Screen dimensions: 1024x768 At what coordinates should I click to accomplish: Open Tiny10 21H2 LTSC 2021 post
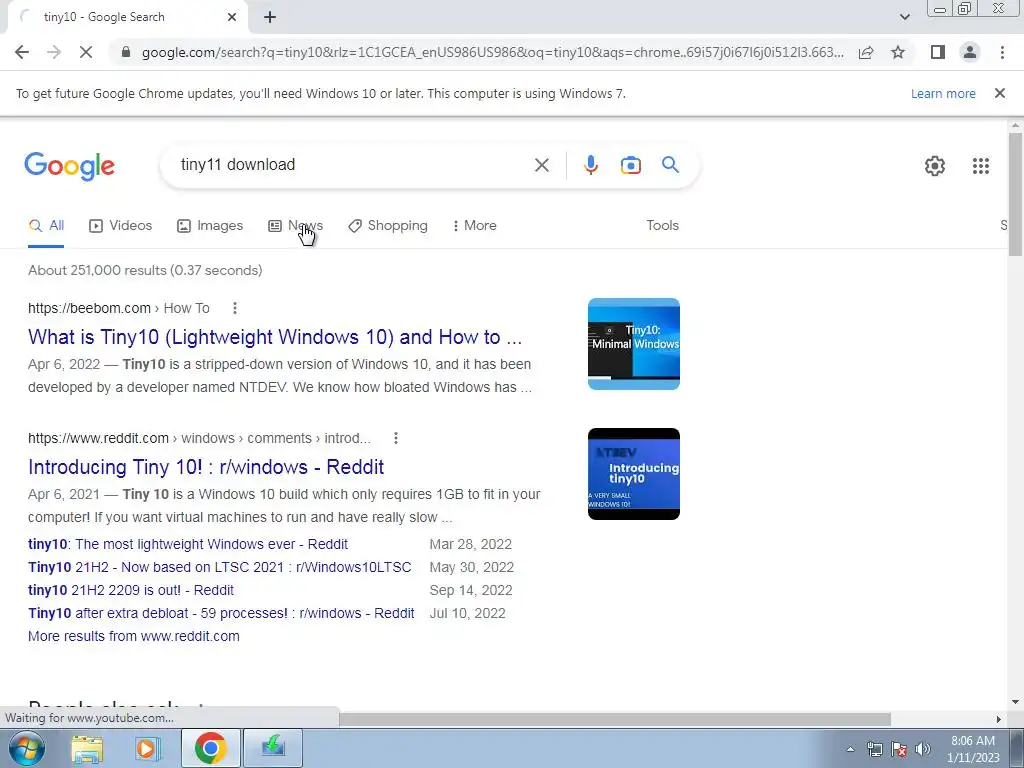(219, 567)
